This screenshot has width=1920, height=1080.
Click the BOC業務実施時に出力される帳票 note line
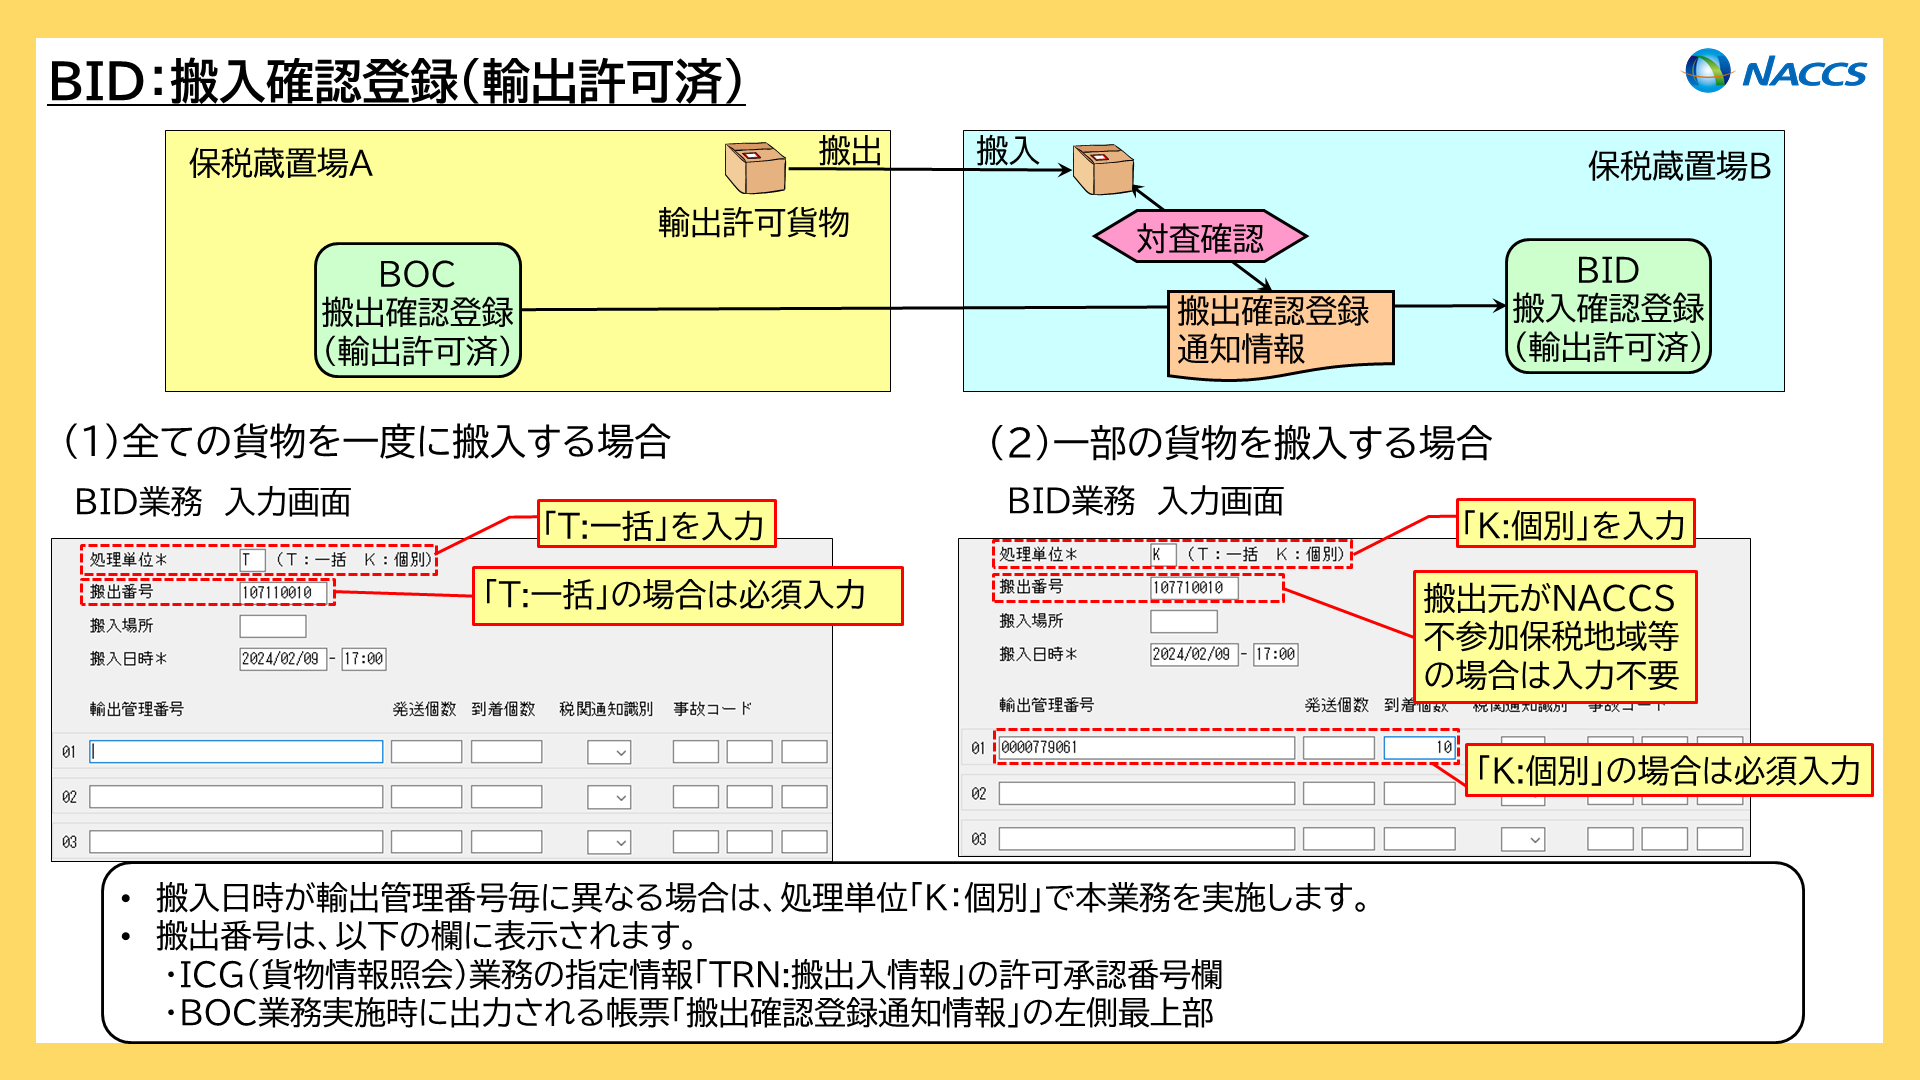pos(688,1013)
